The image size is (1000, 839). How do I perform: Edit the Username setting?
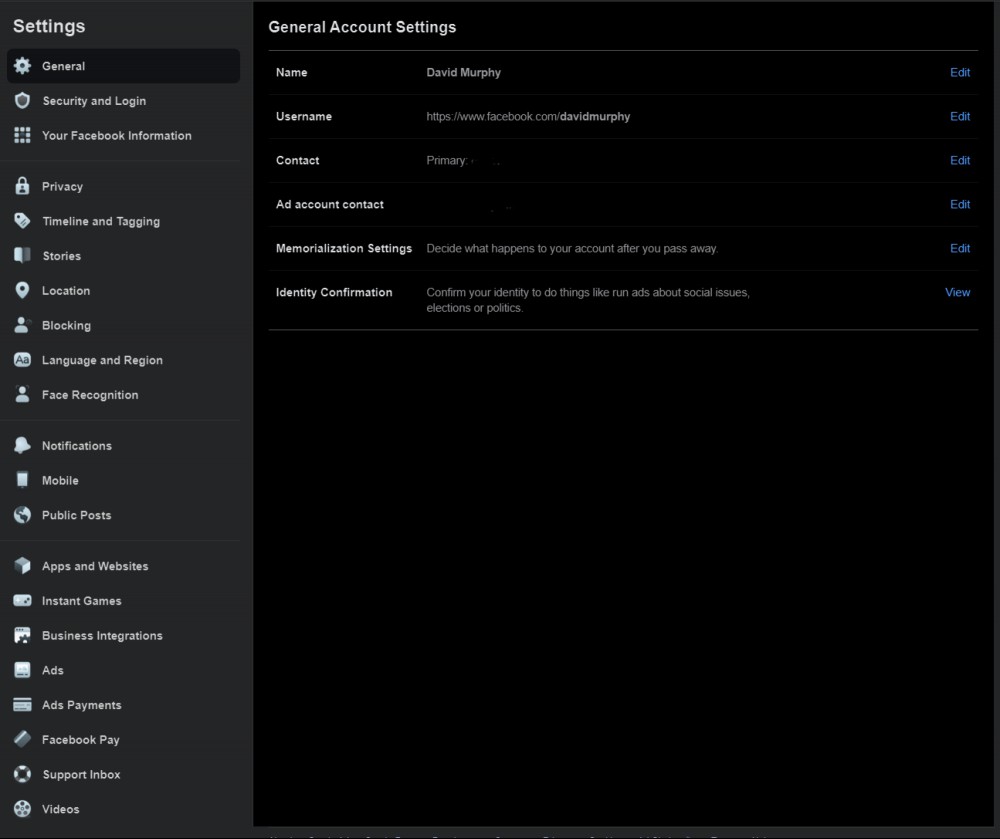coord(960,117)
